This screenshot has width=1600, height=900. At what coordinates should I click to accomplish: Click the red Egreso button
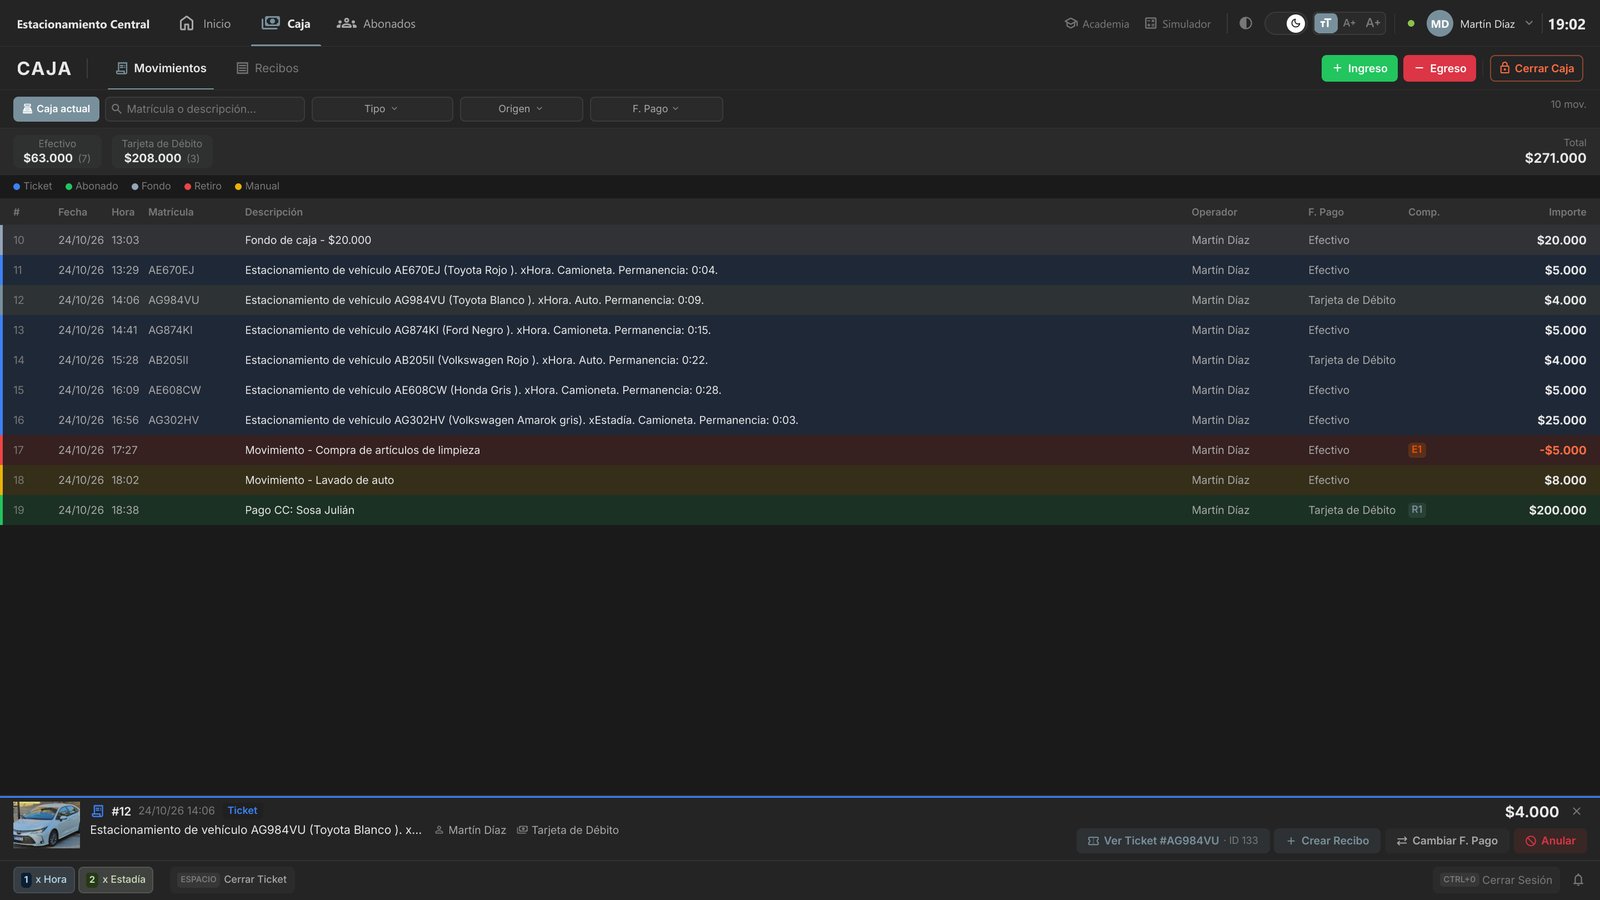[x=1439, y=68]
